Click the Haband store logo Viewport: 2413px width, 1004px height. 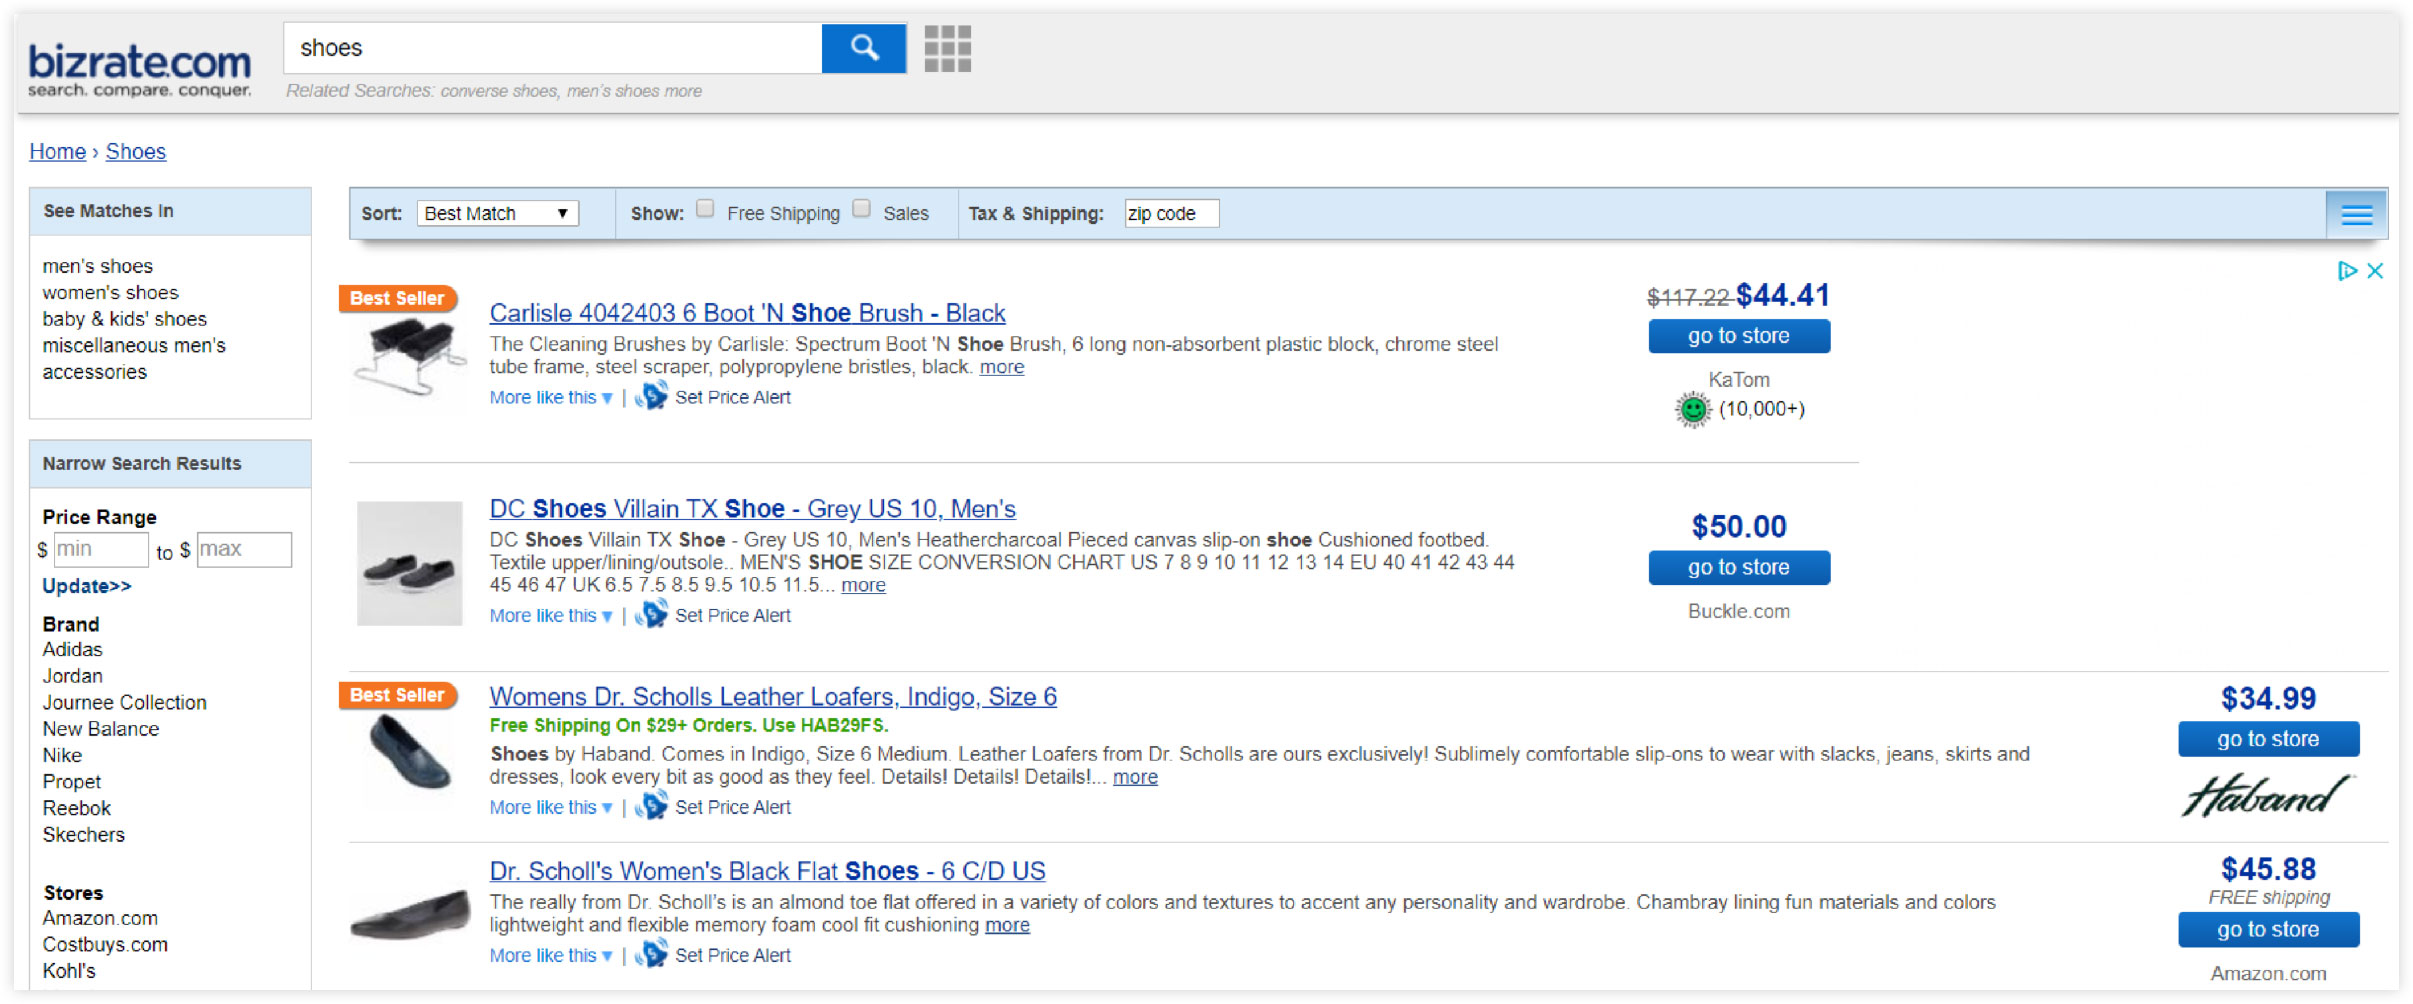tap(2267, 796)
